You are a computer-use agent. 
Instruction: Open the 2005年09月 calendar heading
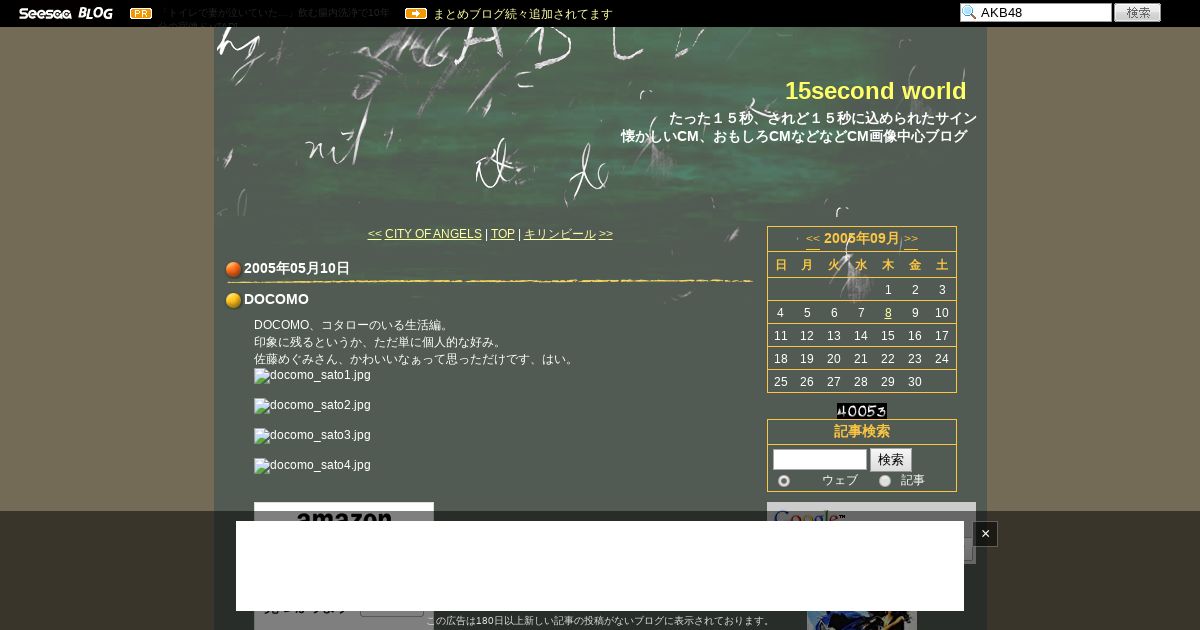coord(862,238)
